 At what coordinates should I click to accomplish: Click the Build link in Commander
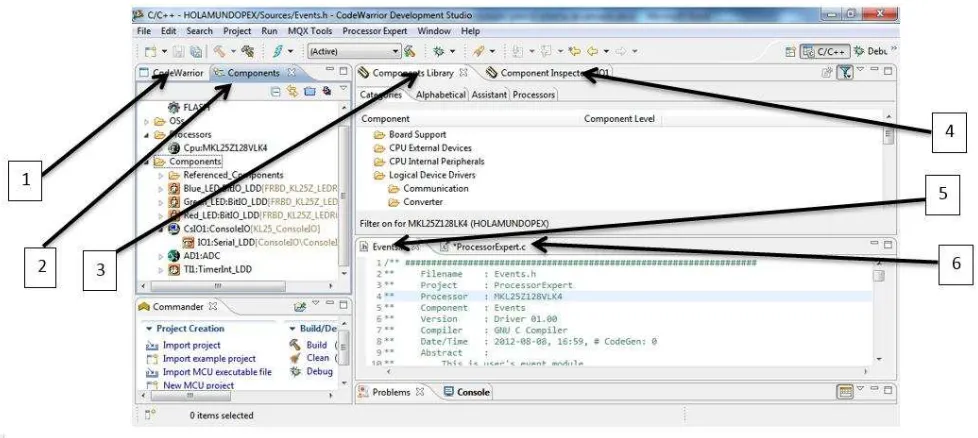[316, 345]
